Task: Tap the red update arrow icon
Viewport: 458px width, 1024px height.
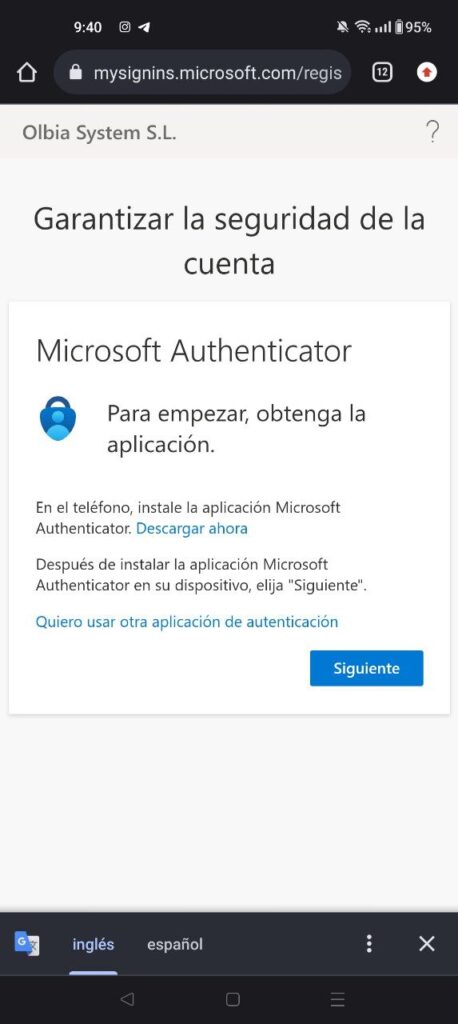Action: [427, 72]
